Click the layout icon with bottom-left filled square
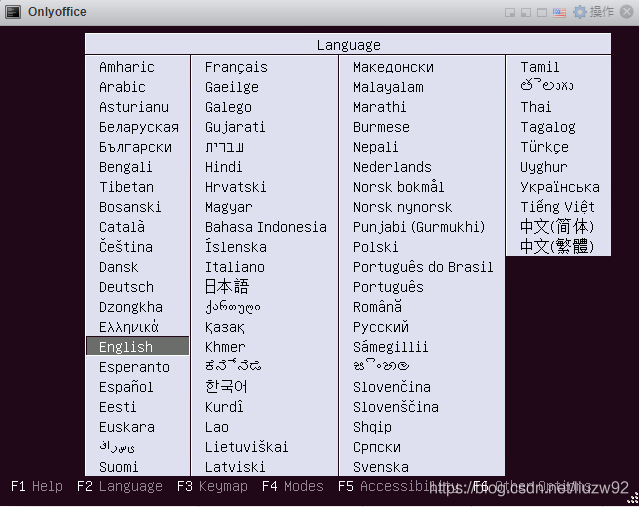639x507 pixels. tap(526, 13)
